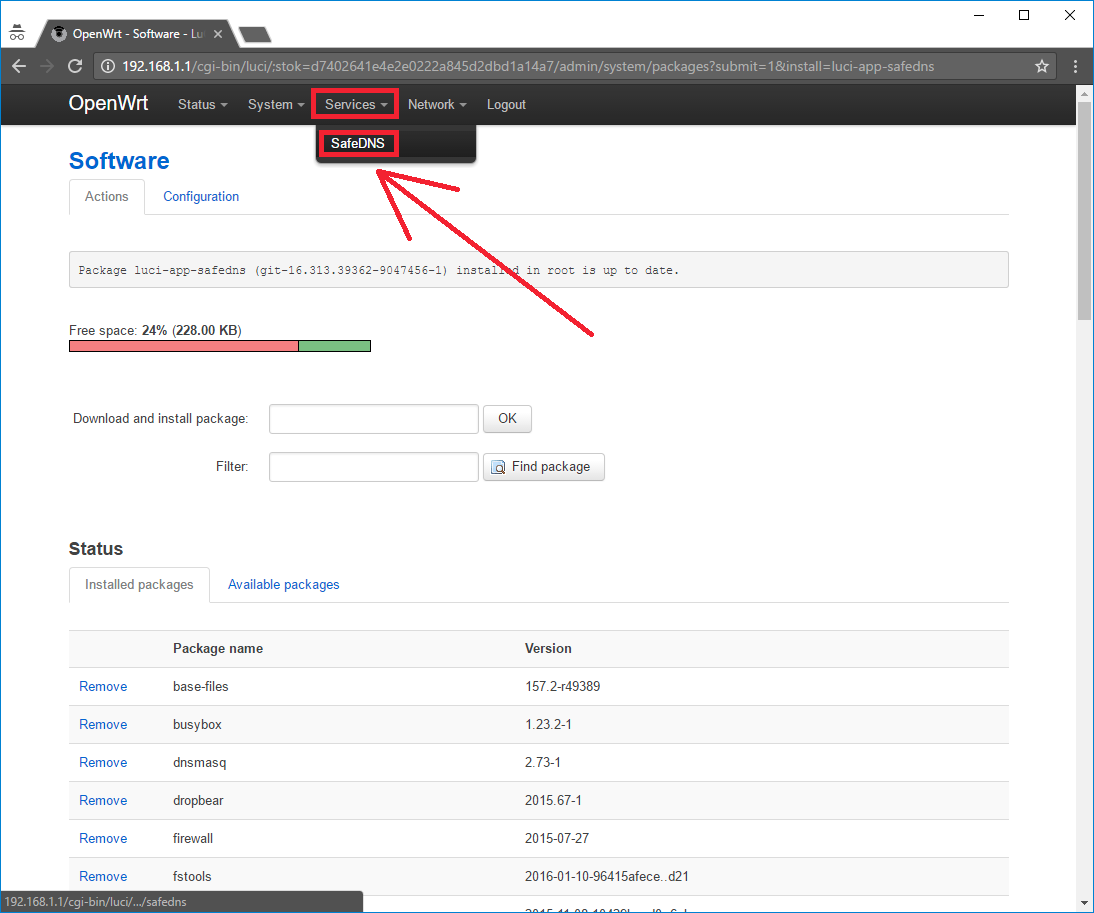This screenshot has width=1094, height=913.
Task: Maximize the browser window
Action: (1024, 15)
